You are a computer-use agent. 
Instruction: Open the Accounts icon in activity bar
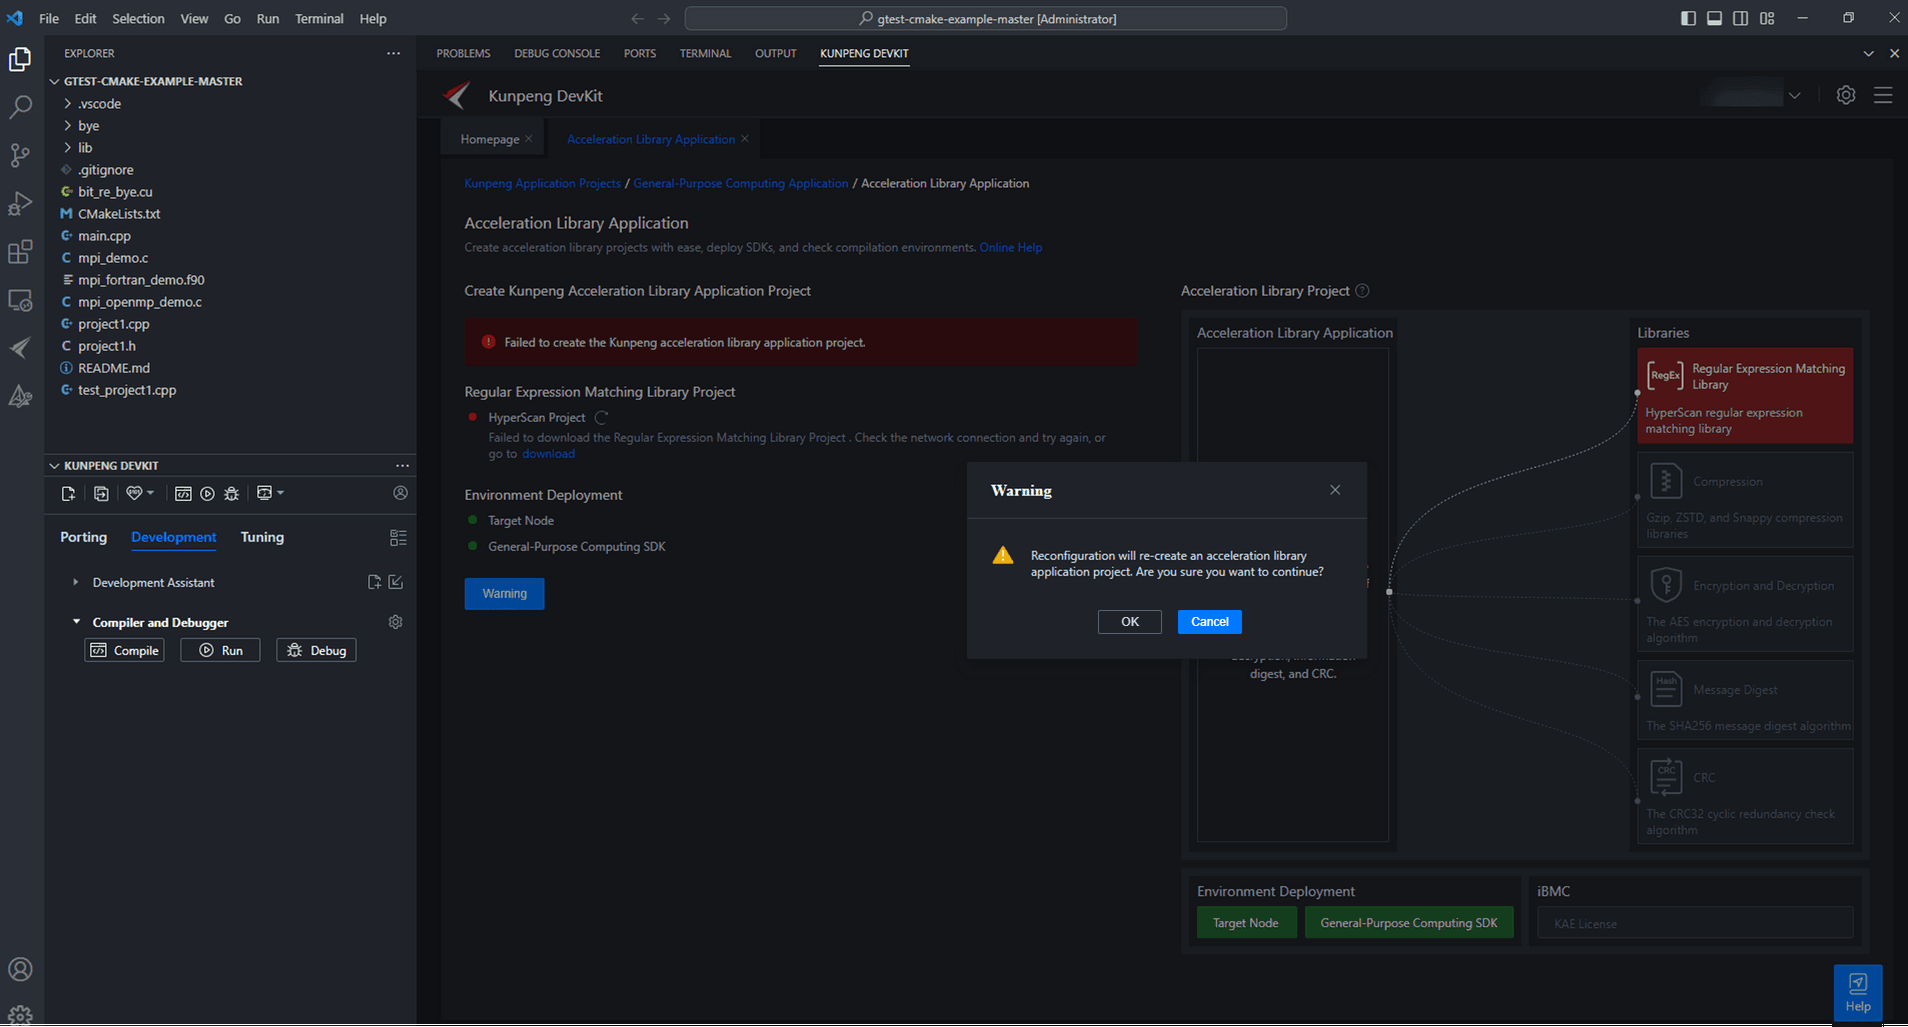[20, 969]
